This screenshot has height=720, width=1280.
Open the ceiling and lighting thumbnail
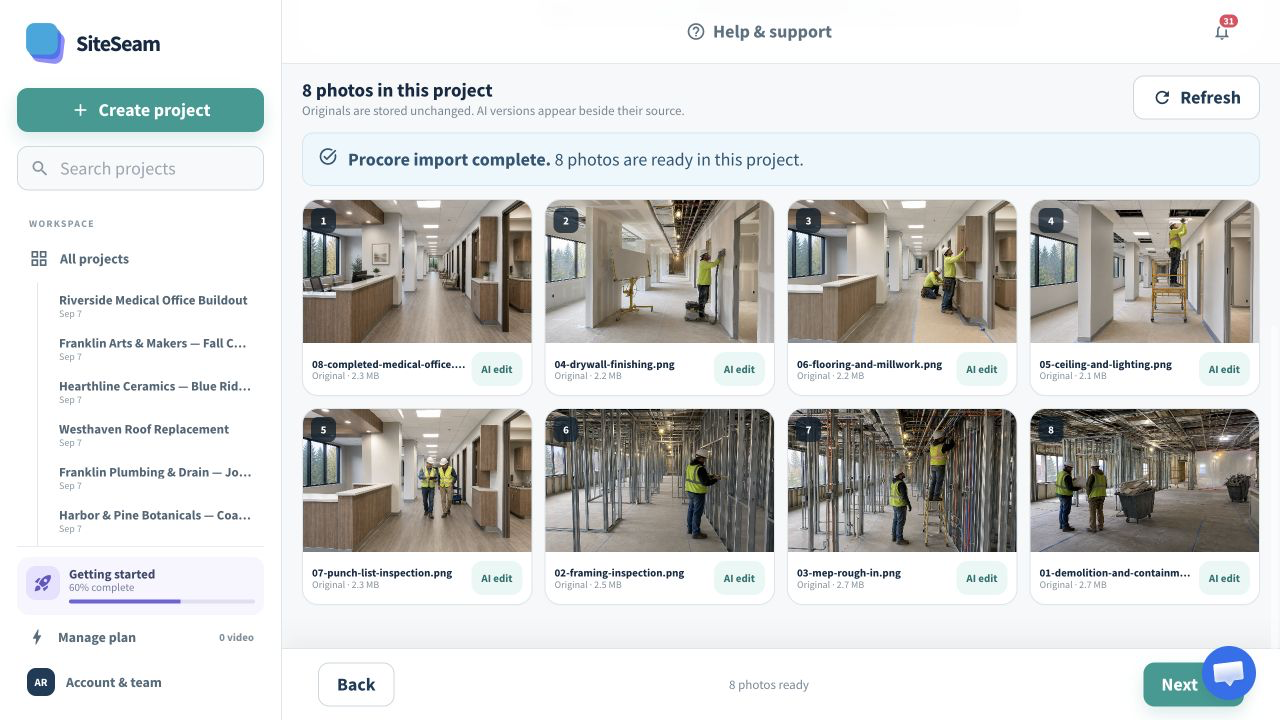[x=1144, y=271]
